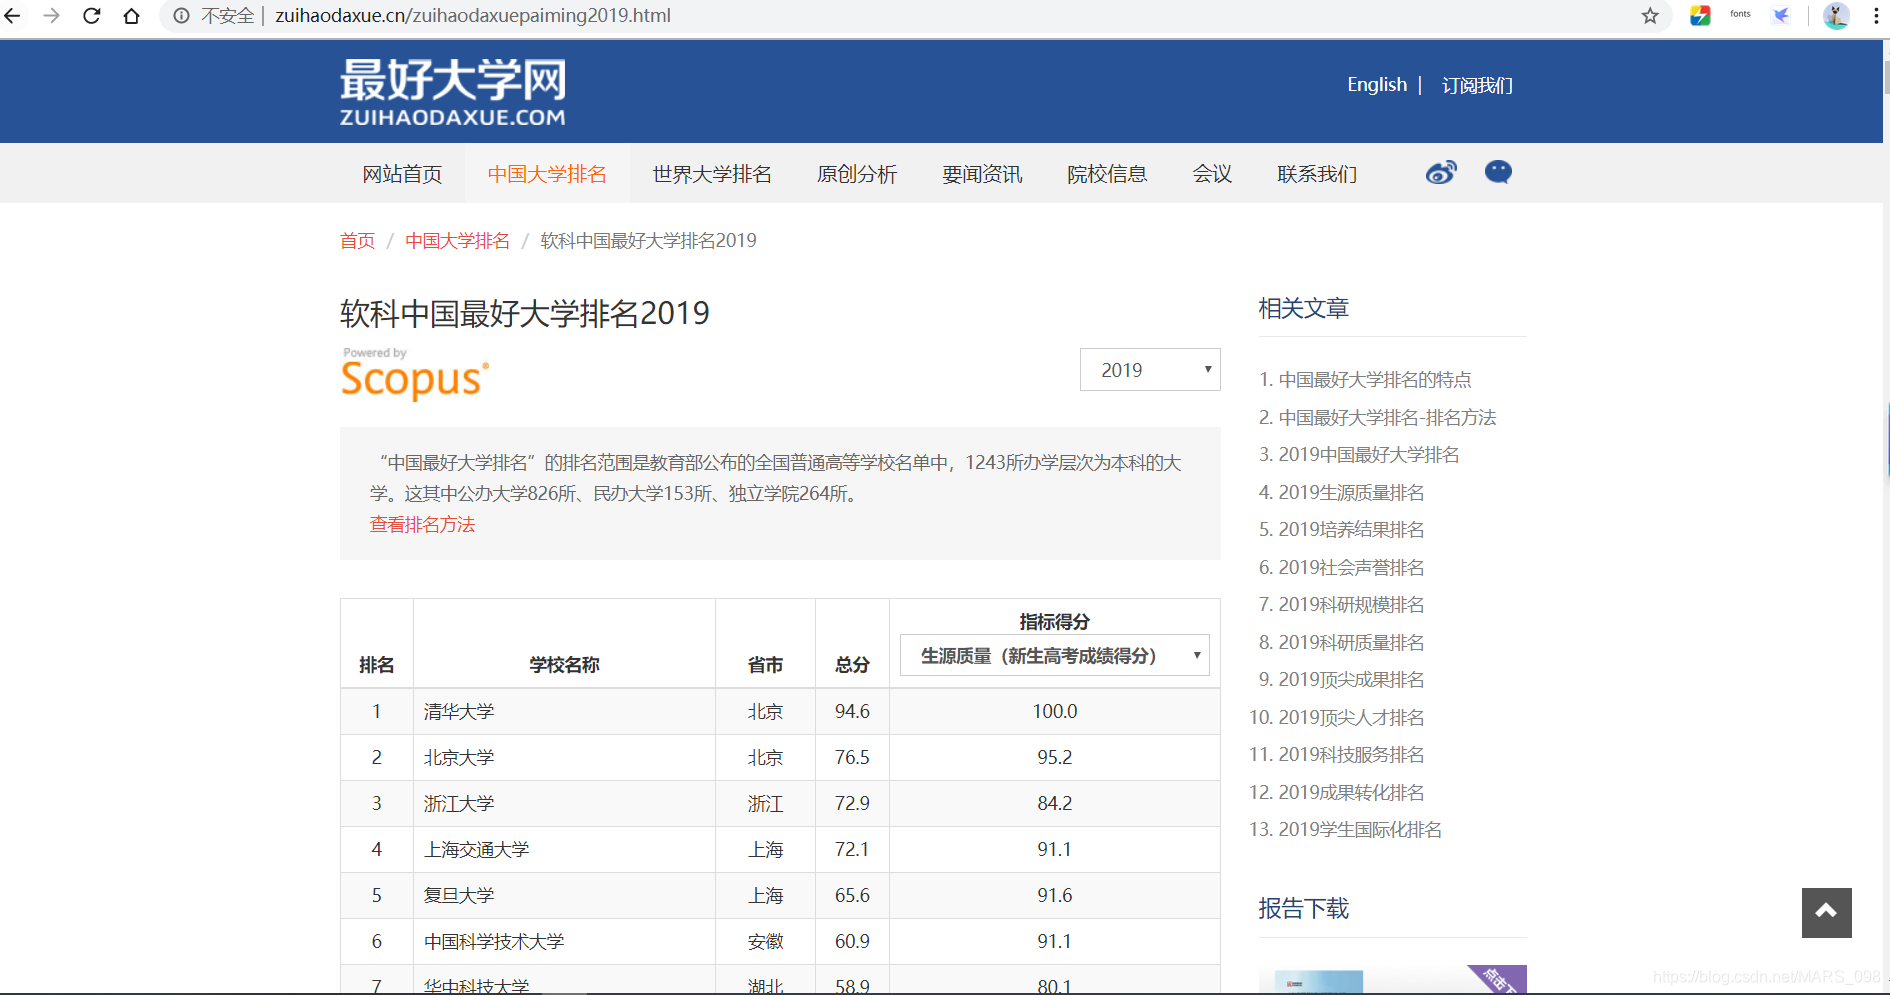The height and width of the screenshot is (995, 1890).
Task: Click 首页 in the breadcrumb
Action: (357, 241)
